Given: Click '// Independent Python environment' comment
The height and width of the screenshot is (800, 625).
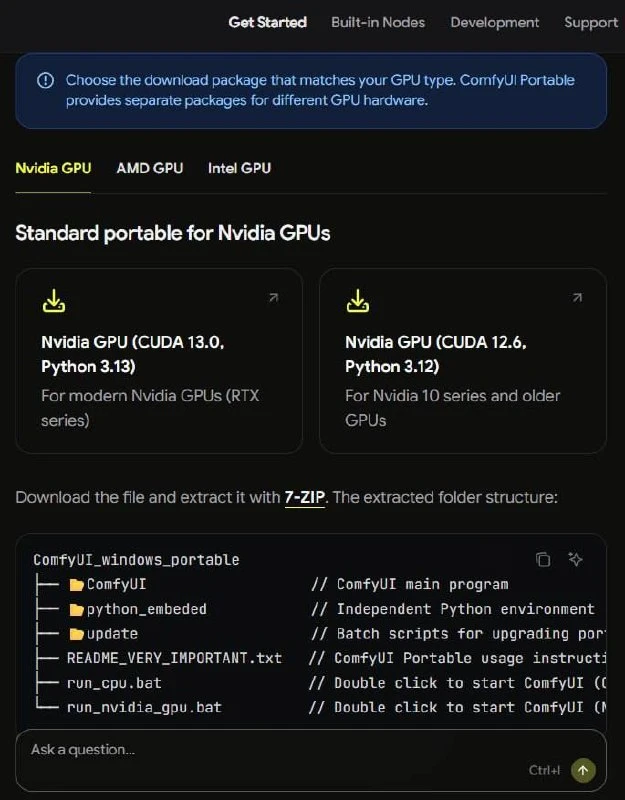Looking at the screenshot, I should click(x=453, y=609).
